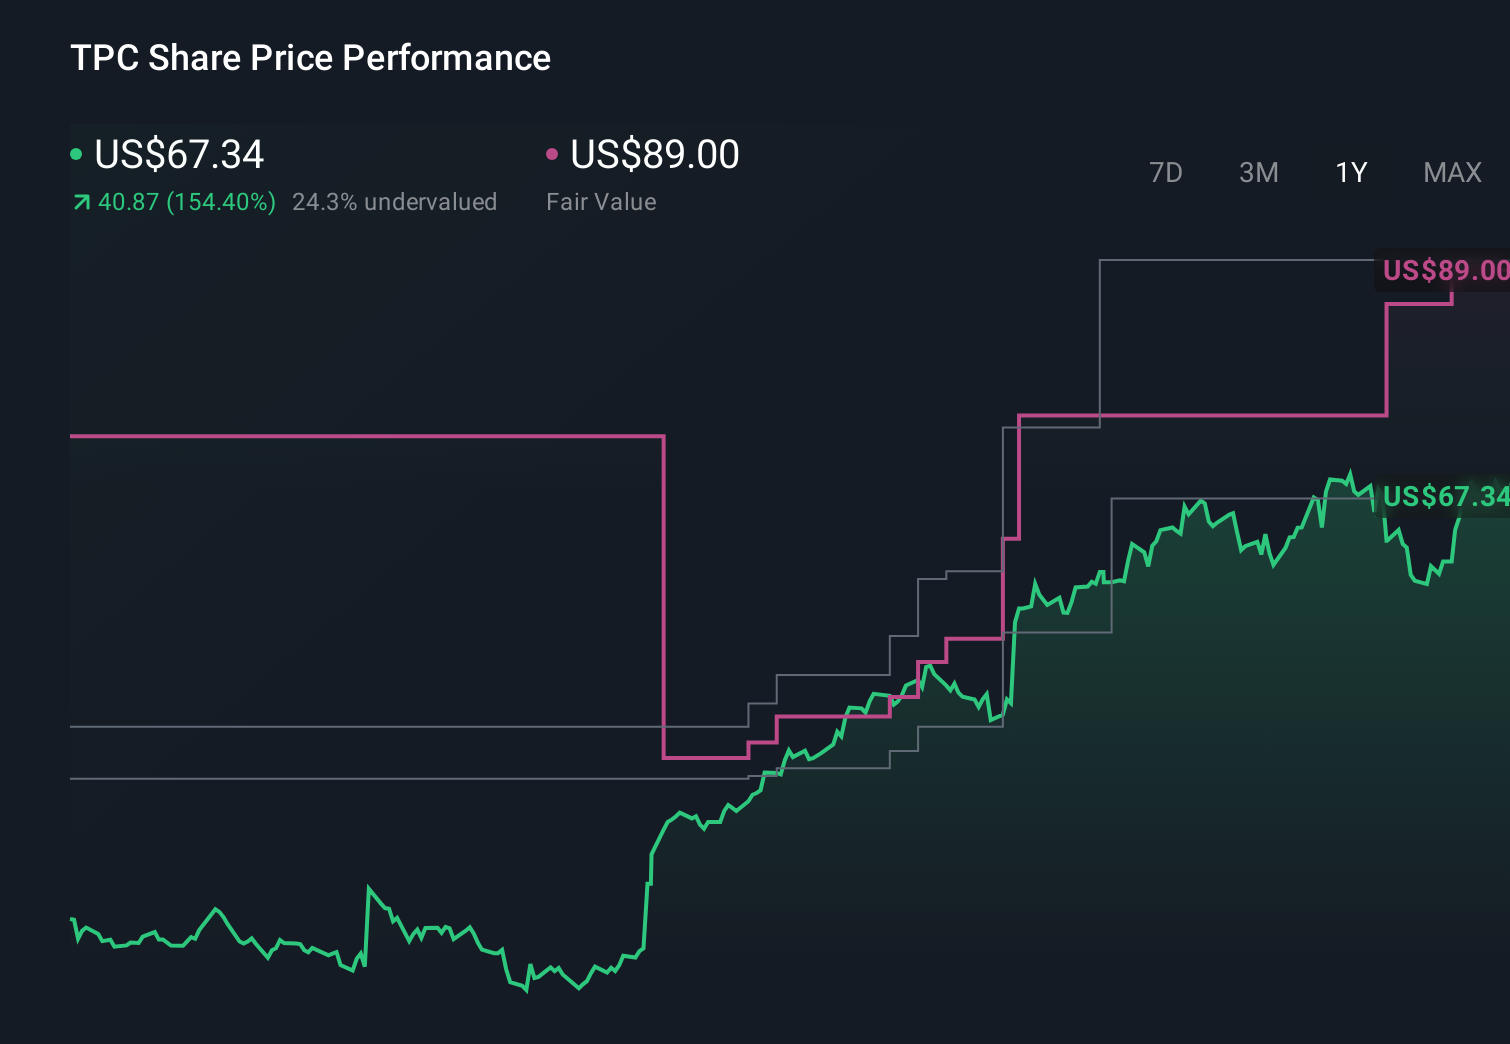Click the TPC Share Price Performance title
This screenshot has height=1044, width=1510.
[310, 58]
